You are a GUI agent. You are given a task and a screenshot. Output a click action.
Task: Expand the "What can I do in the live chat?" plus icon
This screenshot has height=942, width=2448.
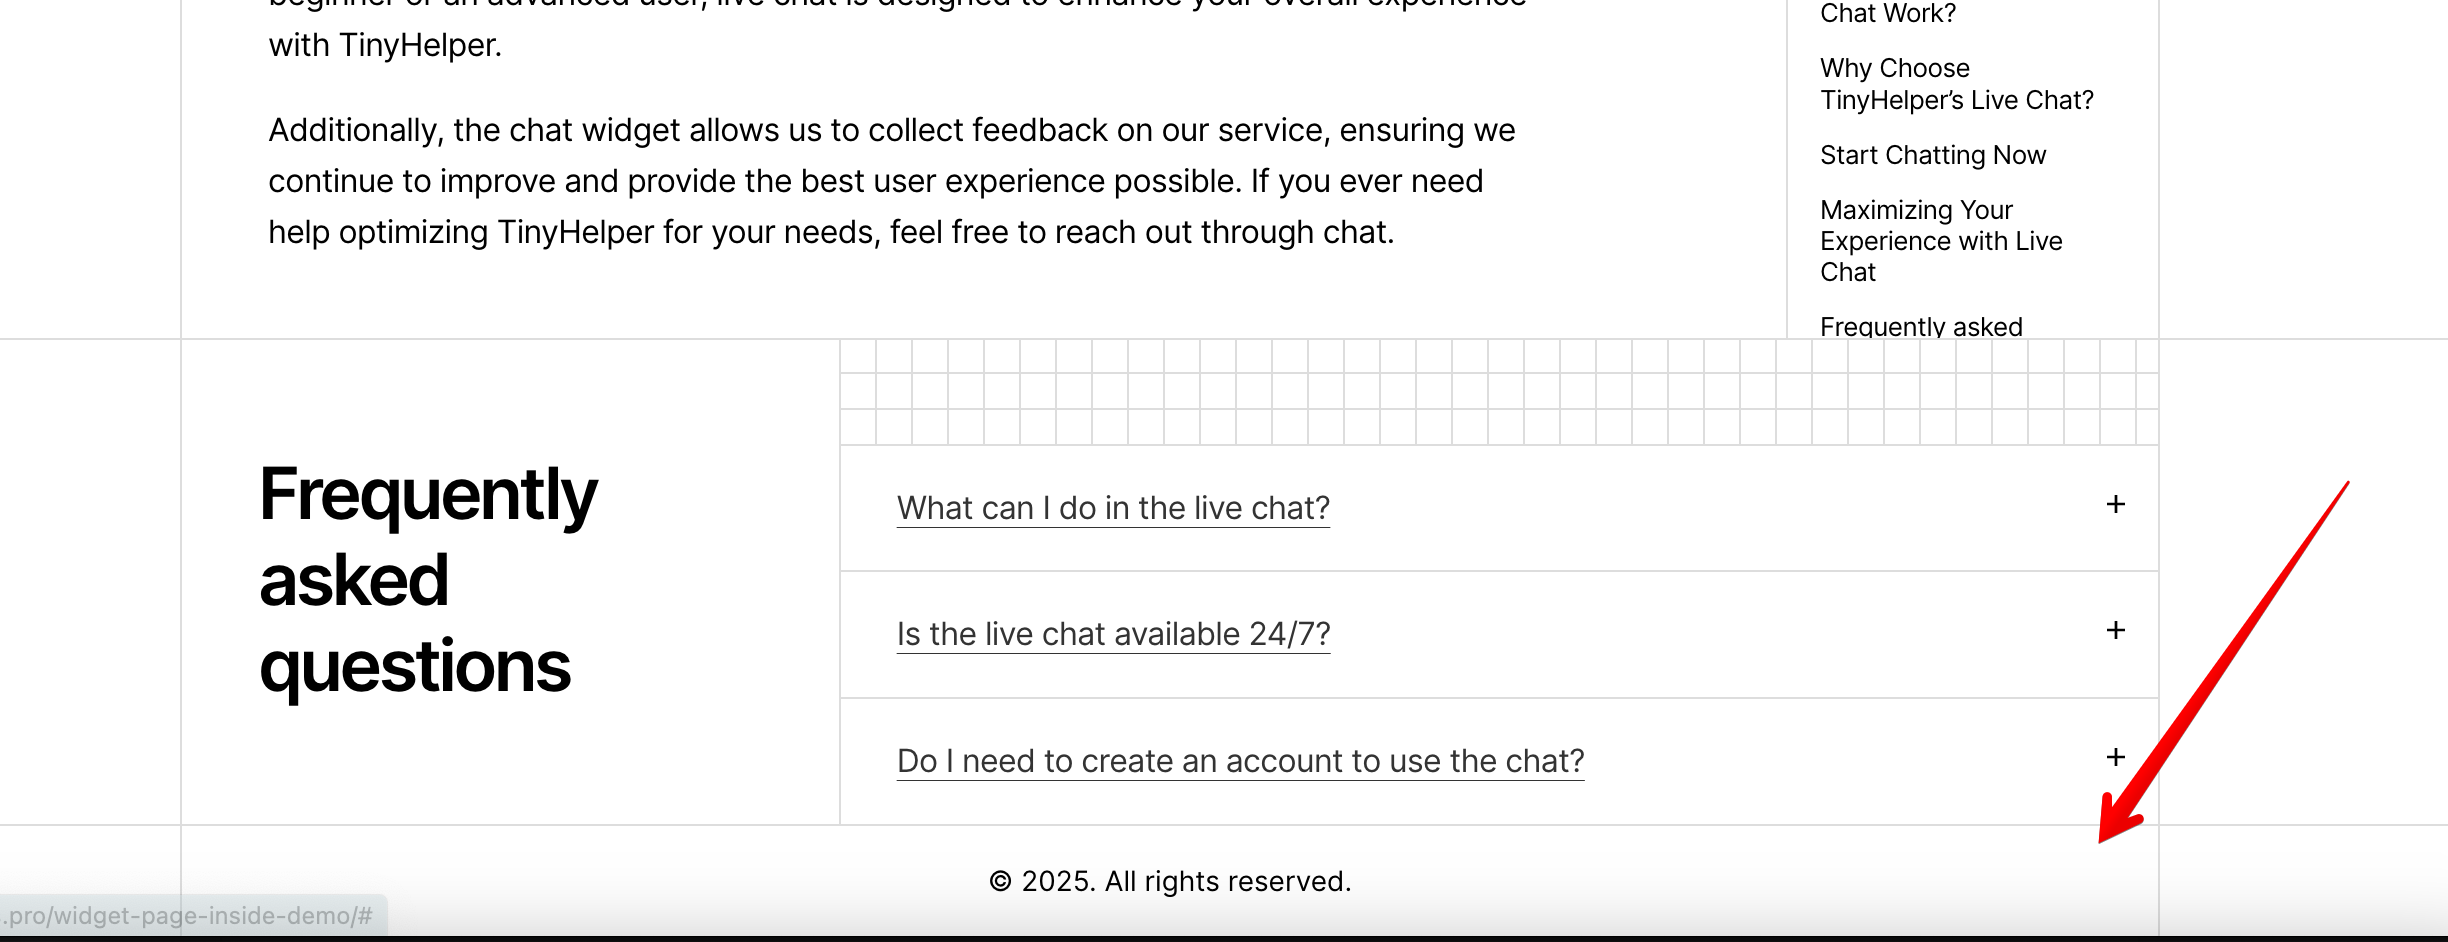[x=2115, y=505]
